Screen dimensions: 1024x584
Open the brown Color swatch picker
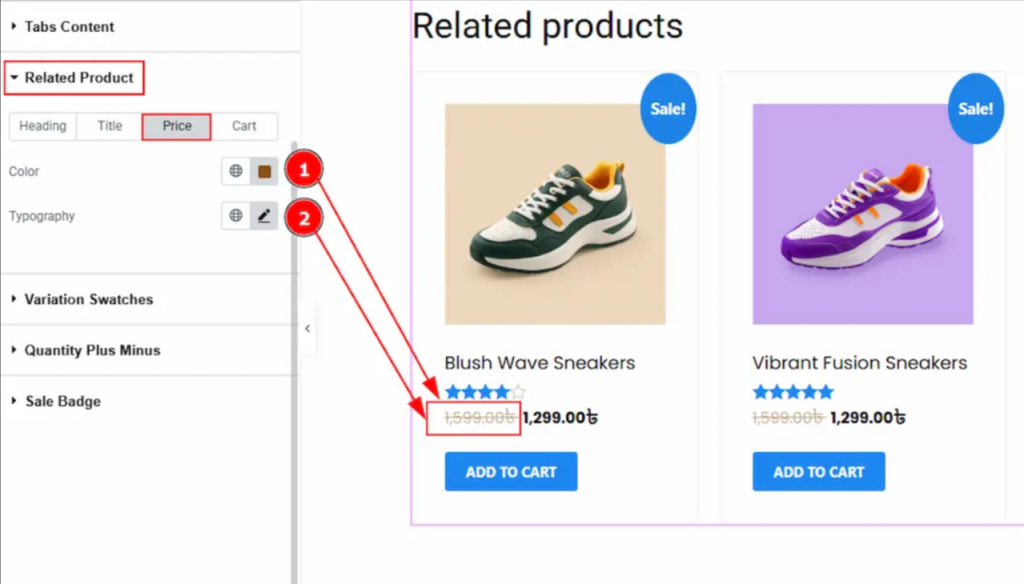(x=264, y=172)
